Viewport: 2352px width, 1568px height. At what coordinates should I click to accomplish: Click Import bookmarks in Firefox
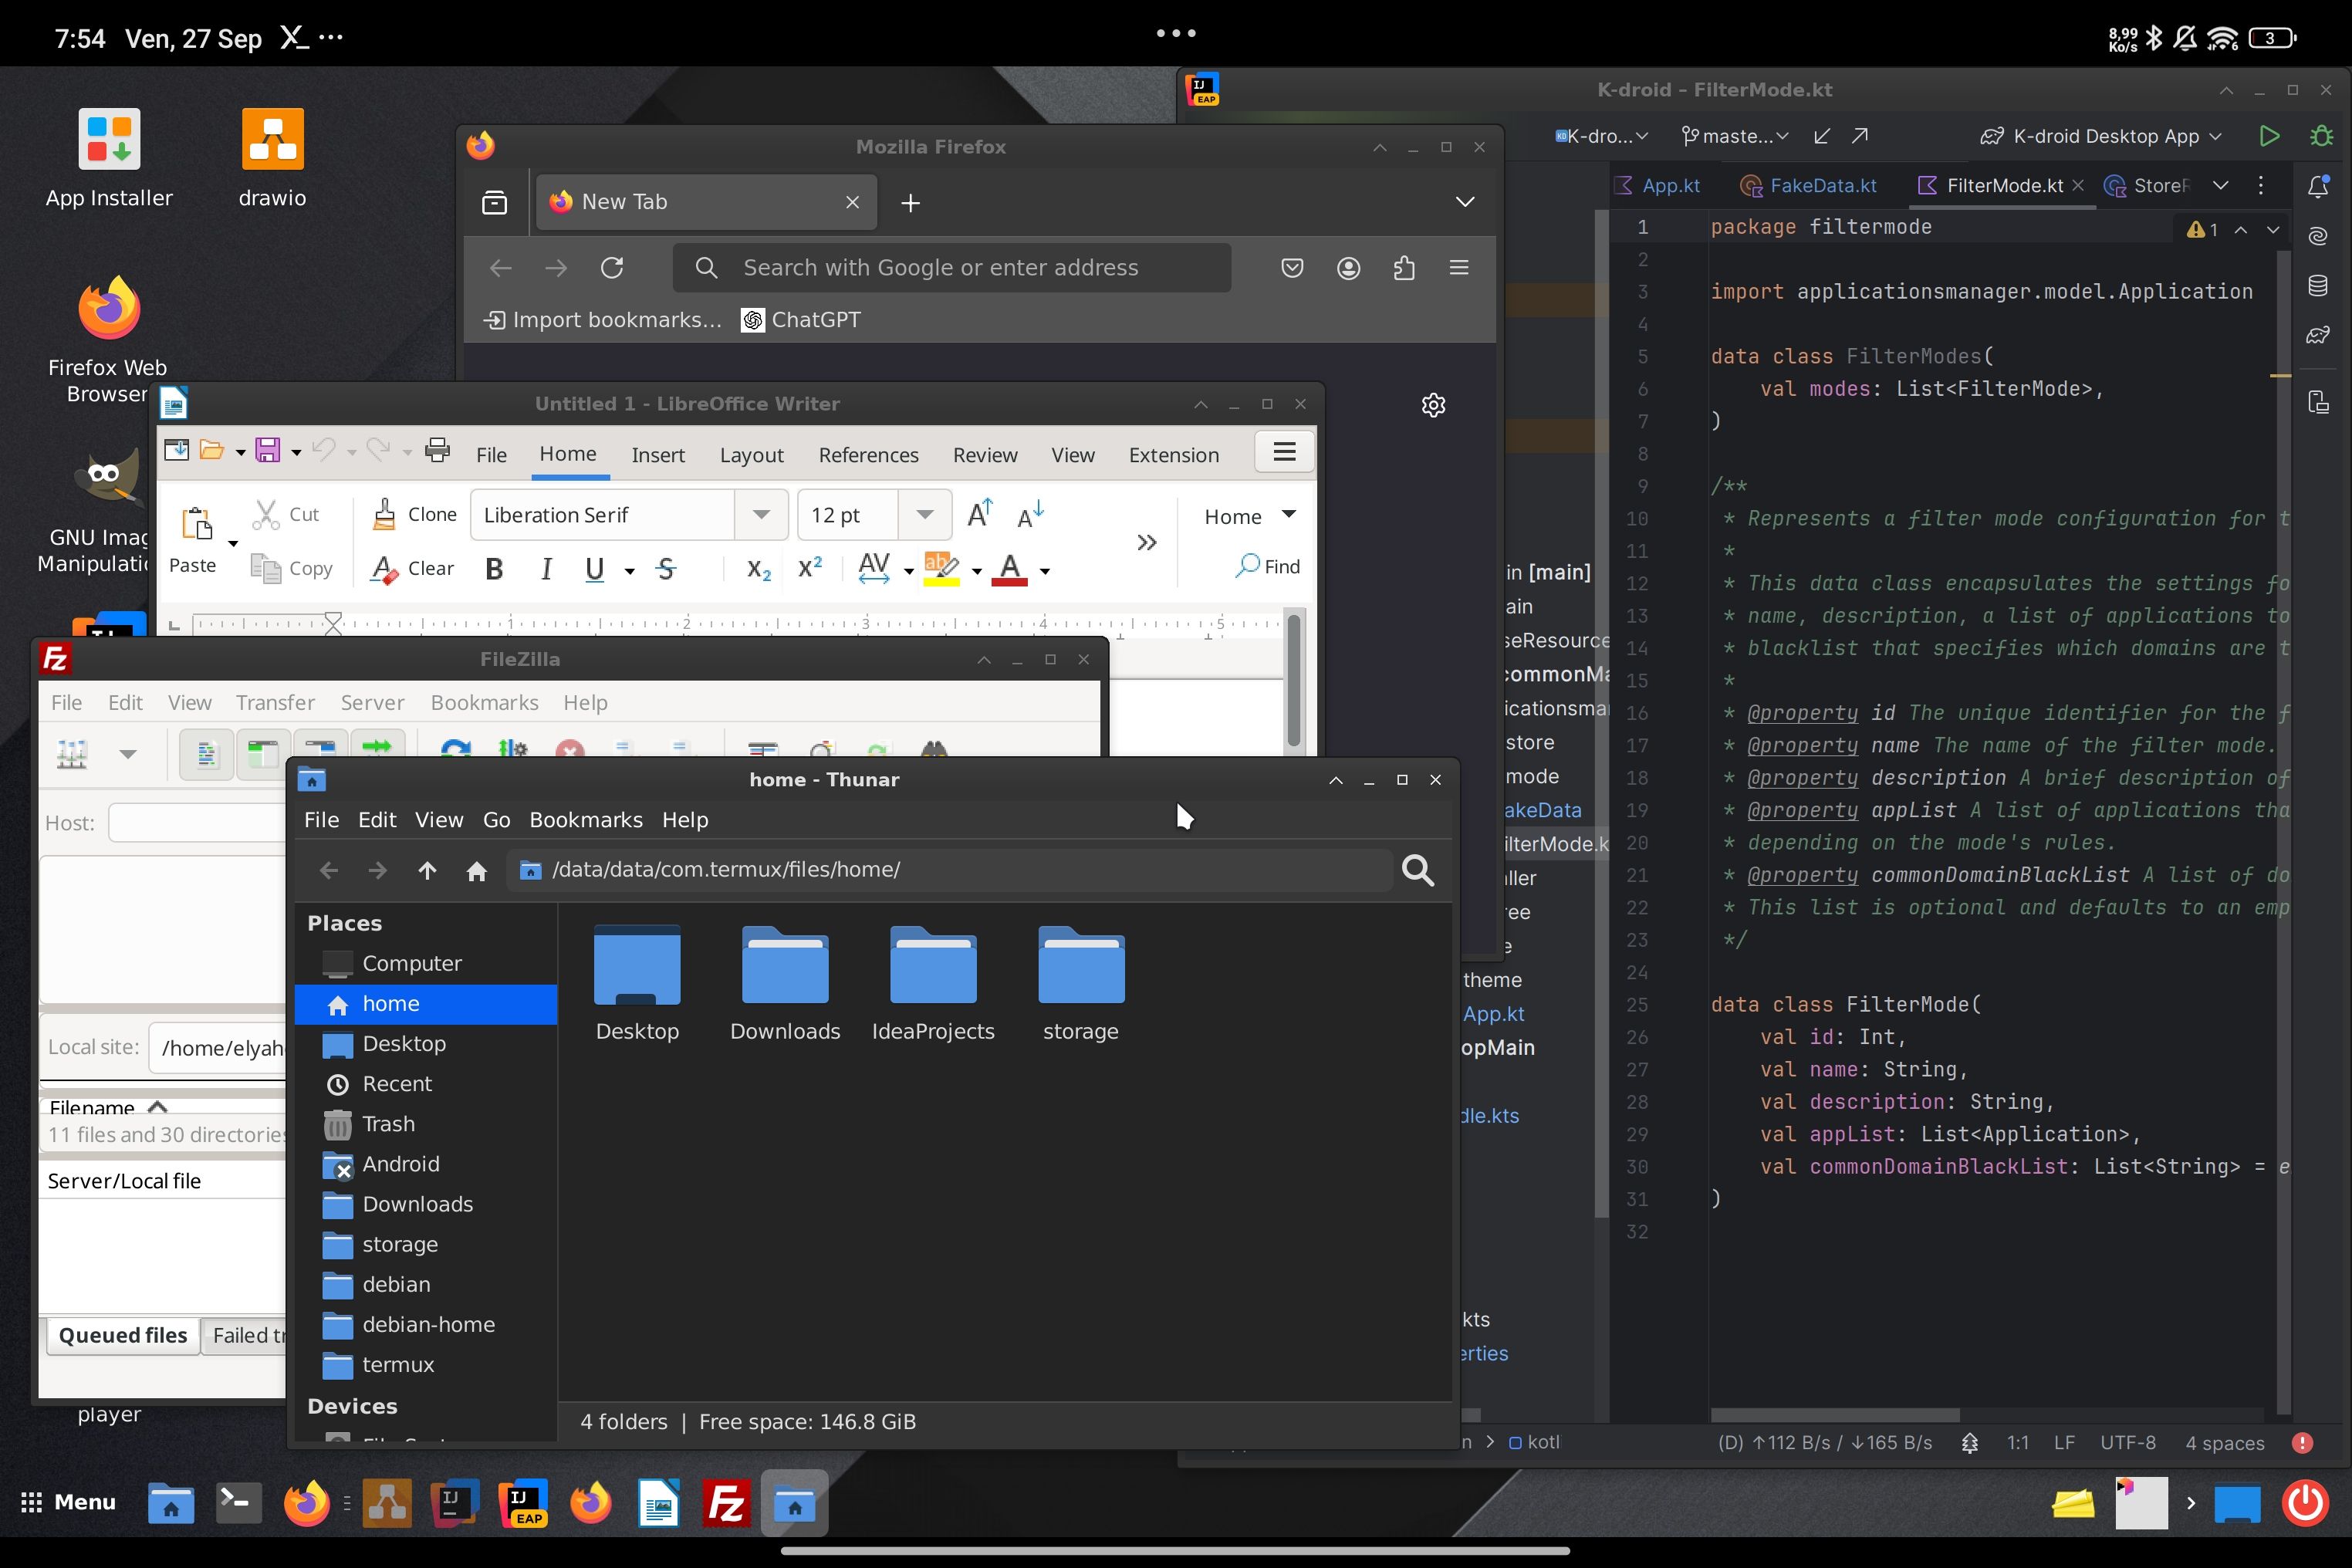[x=603, y=320]
